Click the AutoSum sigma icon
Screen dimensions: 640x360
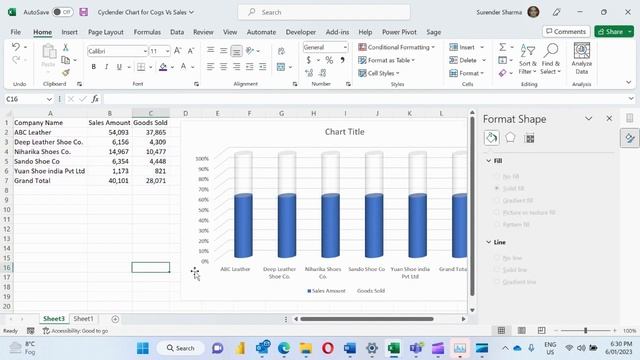click(502, 47)
